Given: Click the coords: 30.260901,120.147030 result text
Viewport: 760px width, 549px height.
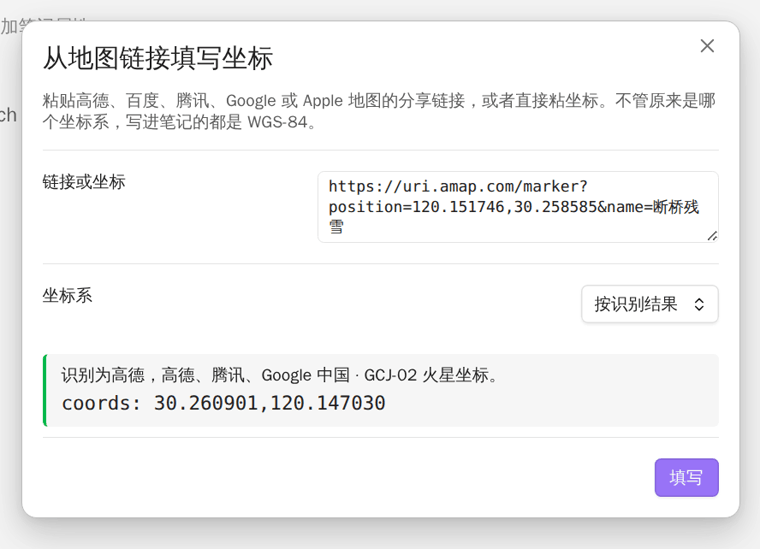Looking at the screenshot, I should tap(223, 403).
